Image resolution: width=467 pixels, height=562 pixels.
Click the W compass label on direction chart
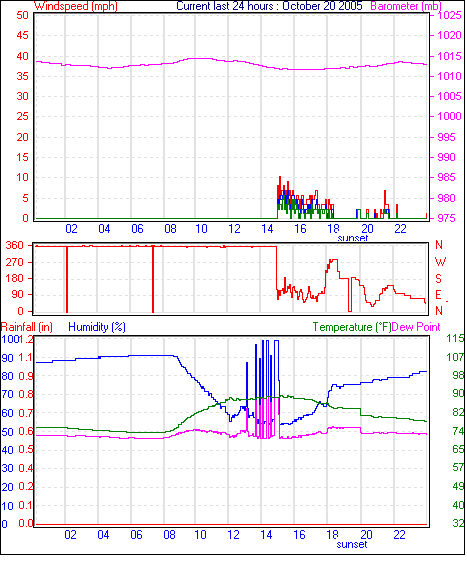pos(440,262)
